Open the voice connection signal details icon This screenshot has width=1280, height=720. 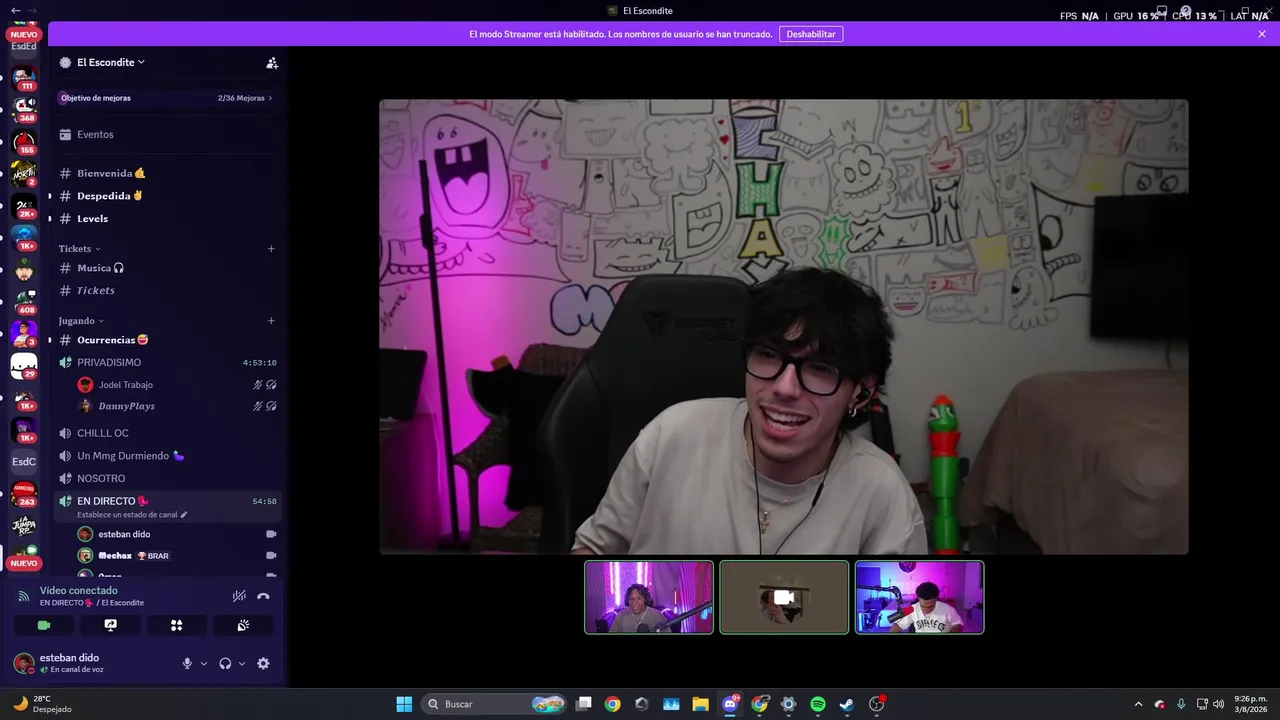coord(24,596)
